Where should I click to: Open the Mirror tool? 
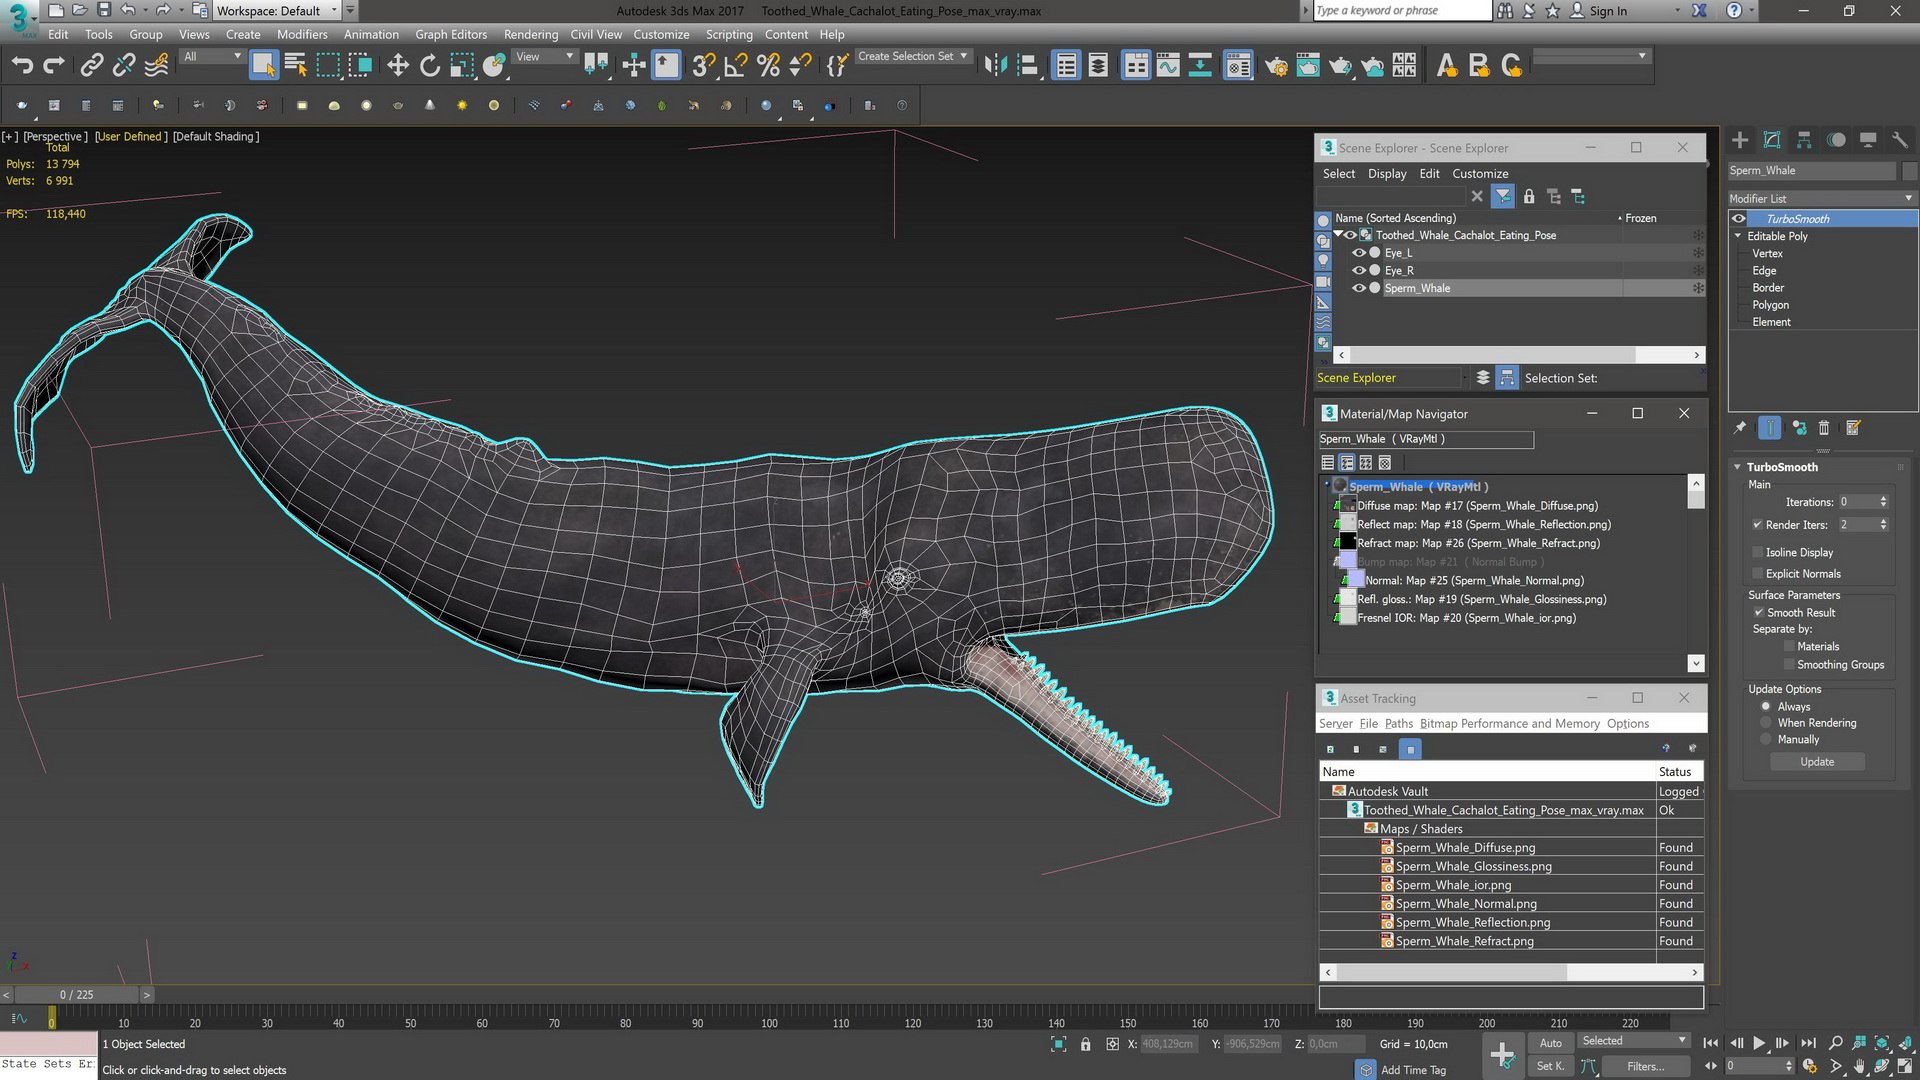pyautogui.click(x=995, y=66)
